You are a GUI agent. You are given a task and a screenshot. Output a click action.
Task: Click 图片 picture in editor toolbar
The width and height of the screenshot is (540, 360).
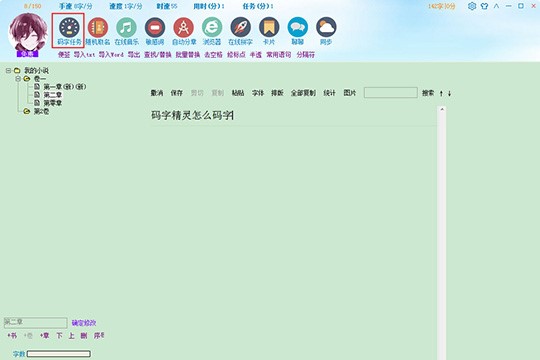pyautogui.click(x=350, y=93)
